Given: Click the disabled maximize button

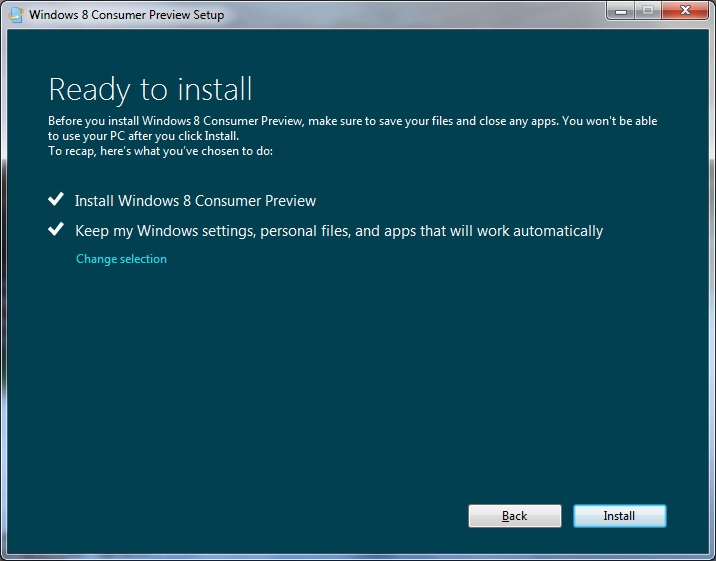Looking at the screenshot, I should [x=648, y=10].
